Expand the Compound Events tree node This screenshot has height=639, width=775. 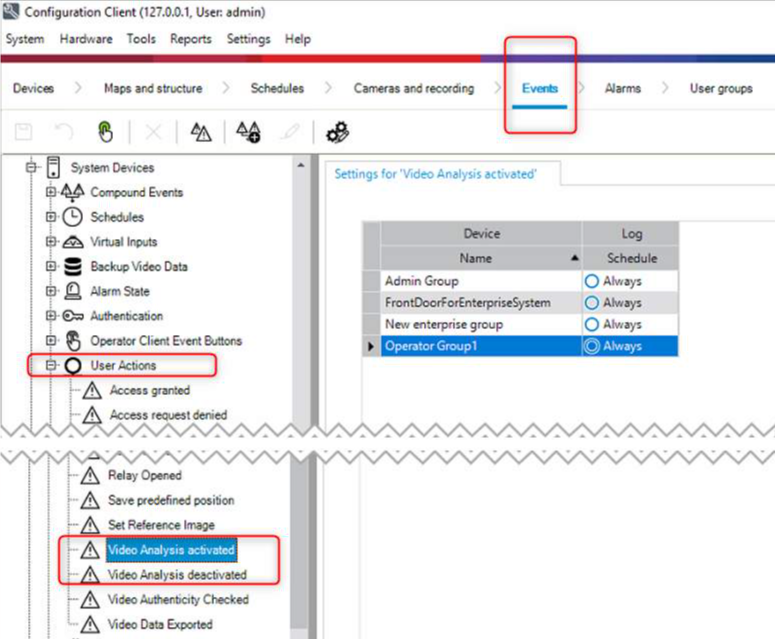[x=51, y=192]
